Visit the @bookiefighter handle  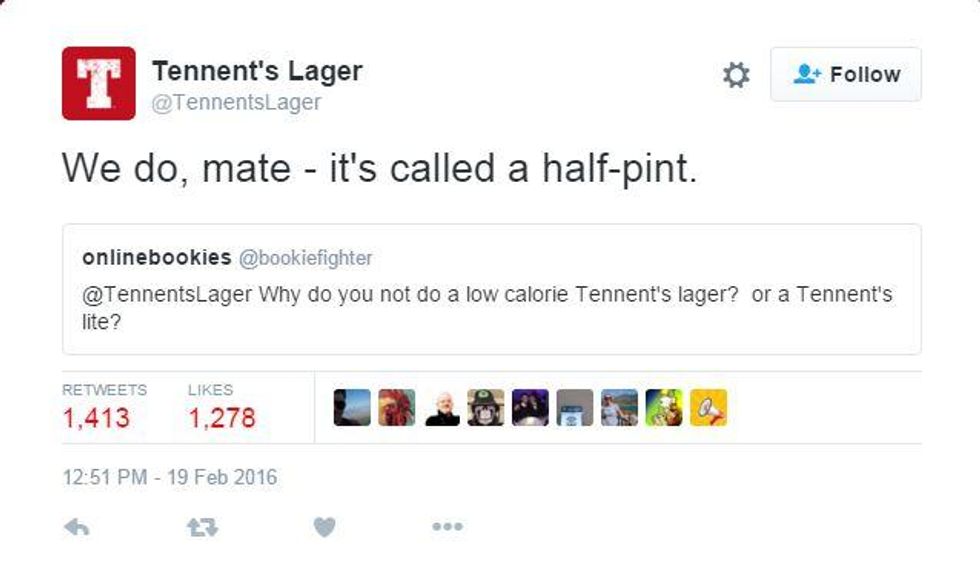306,258
